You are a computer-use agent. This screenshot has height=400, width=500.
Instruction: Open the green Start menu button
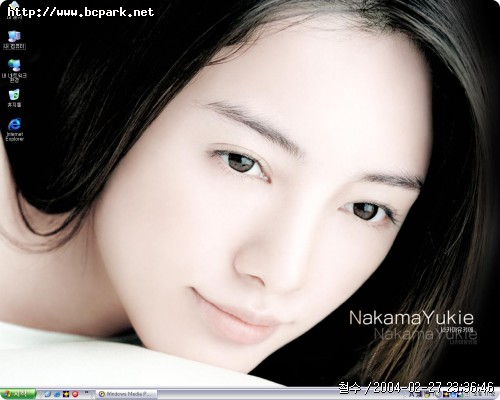18,394
